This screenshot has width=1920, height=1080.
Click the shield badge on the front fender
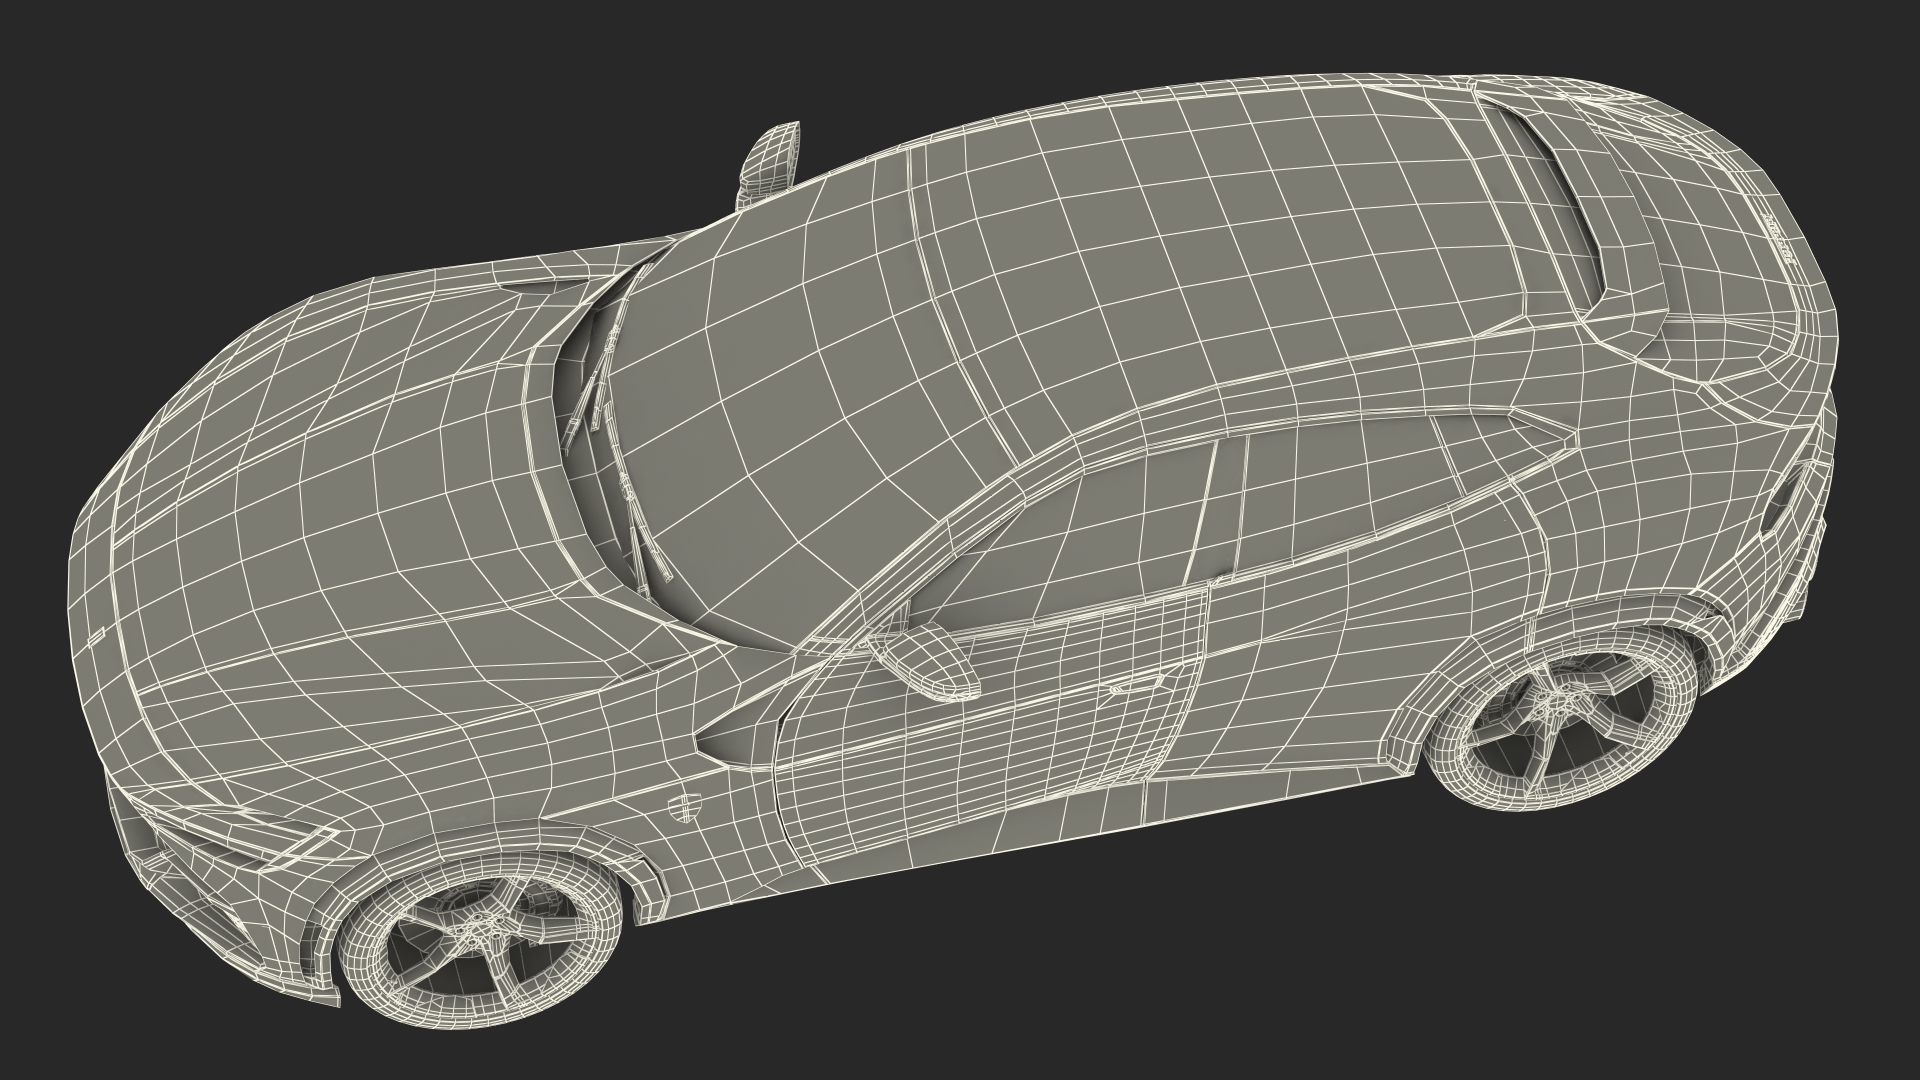tap(685, 806)
